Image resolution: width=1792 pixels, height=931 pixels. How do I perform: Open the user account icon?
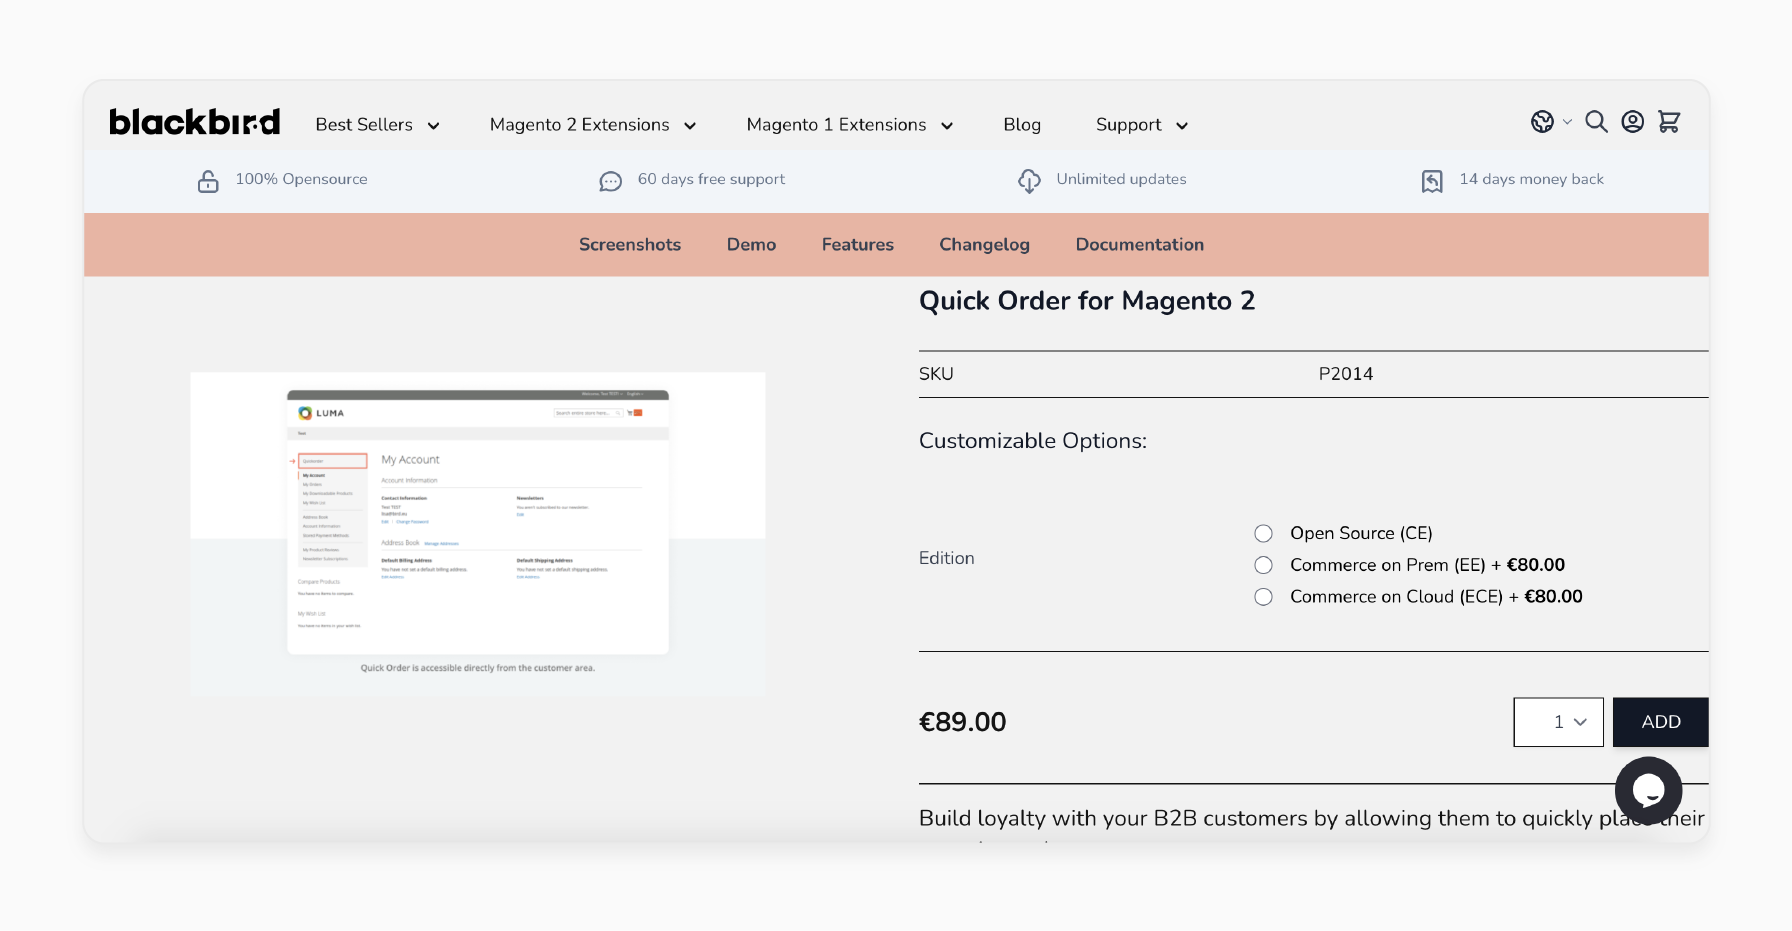[x=1633, y=122]
